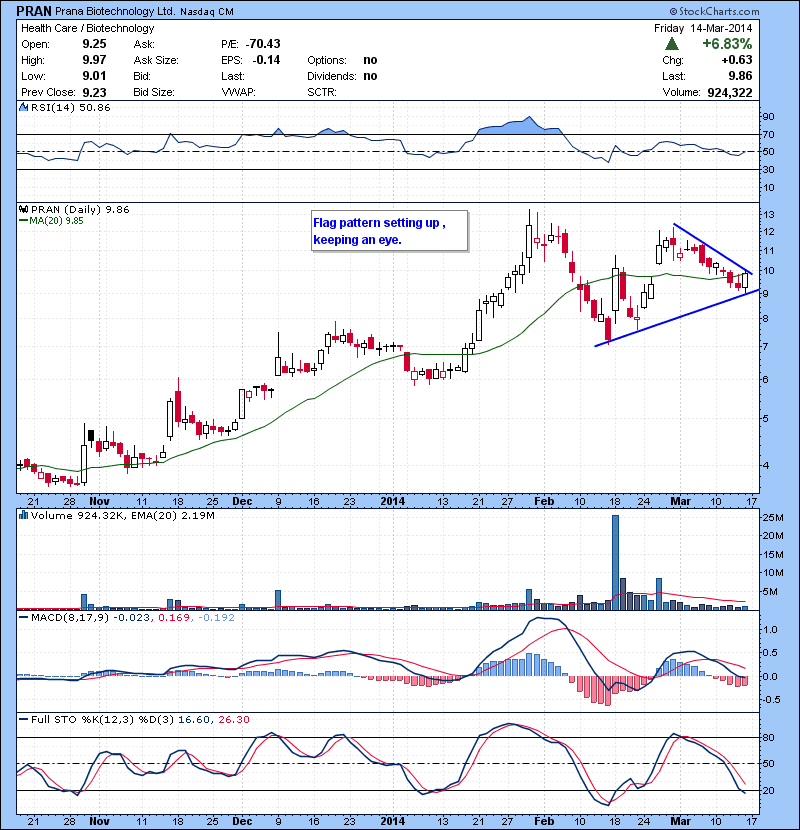This screenshot has height=830, width=800.
Task: Click the green up-triangle change indicator
Action: 672,43
